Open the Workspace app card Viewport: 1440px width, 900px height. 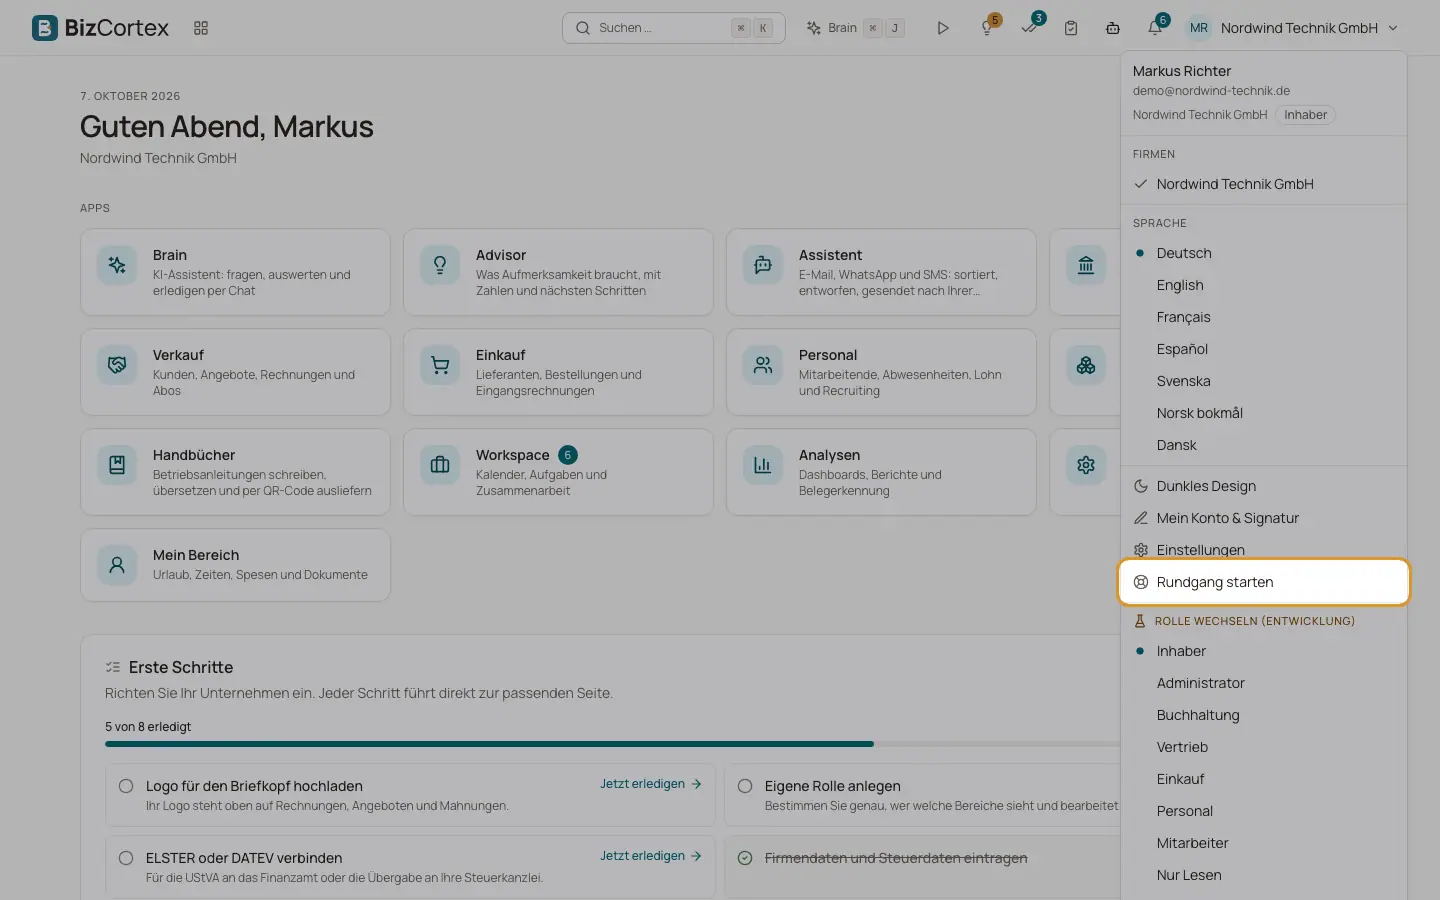(x=558, y=472)
